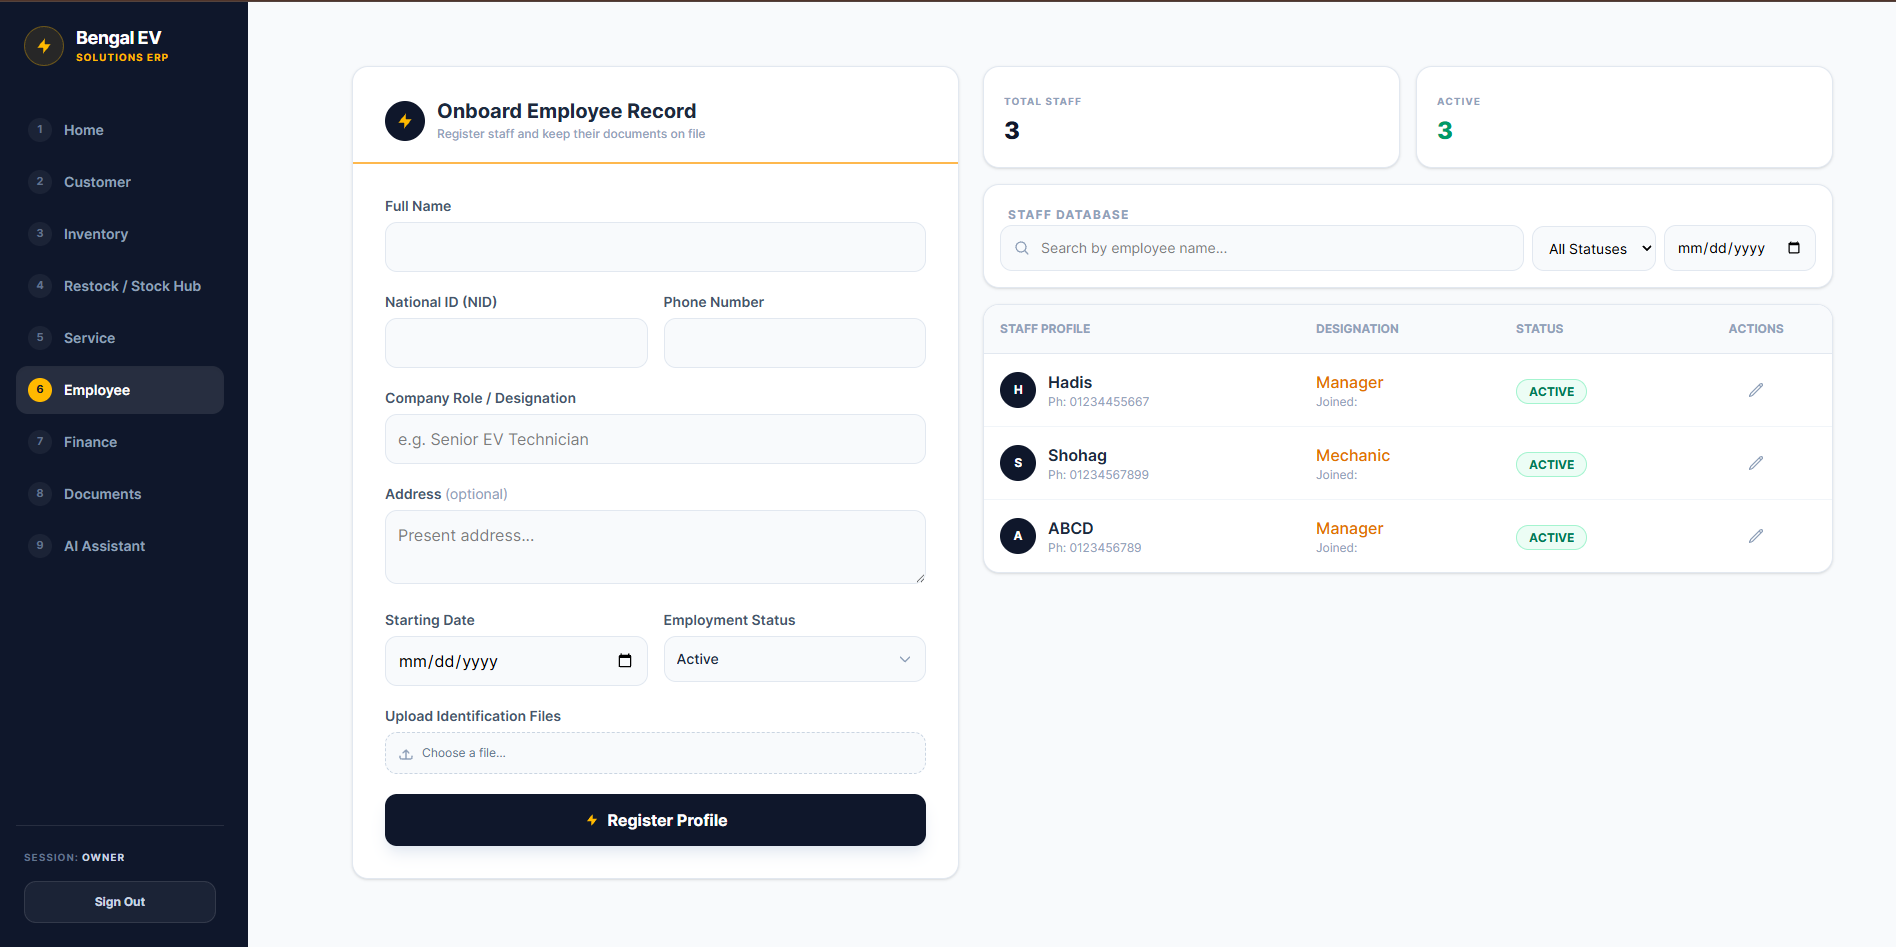Screen dimensions: 1896x947
Task: Open the Service section
Action: pyautogui.click(x=120, y=338)
